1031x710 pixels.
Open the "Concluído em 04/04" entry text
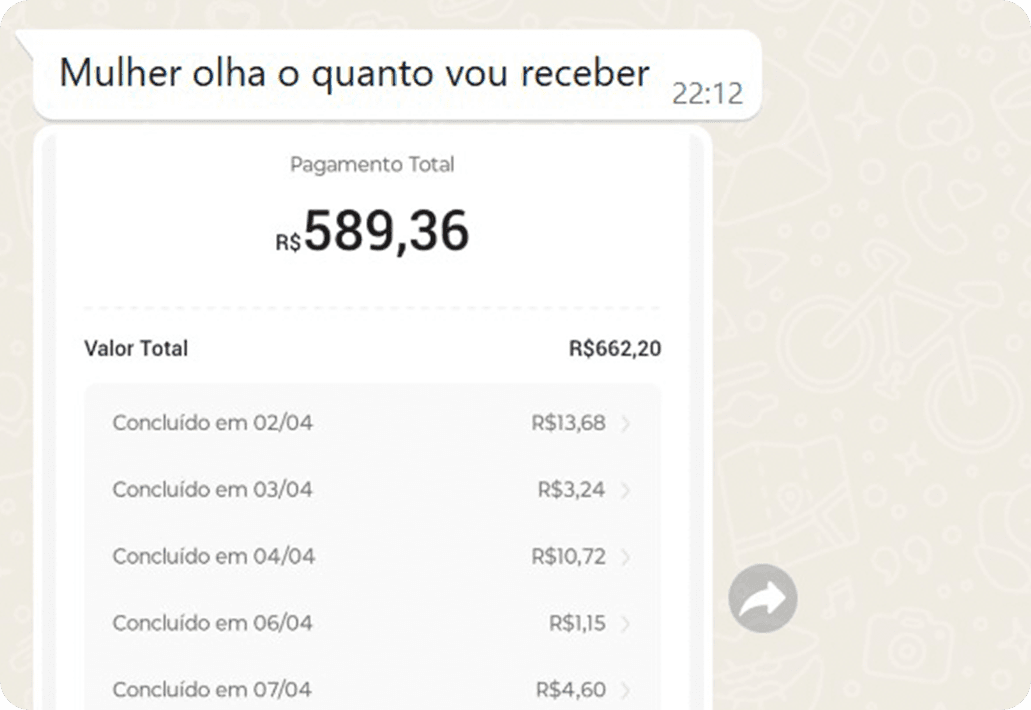(213, 557)
